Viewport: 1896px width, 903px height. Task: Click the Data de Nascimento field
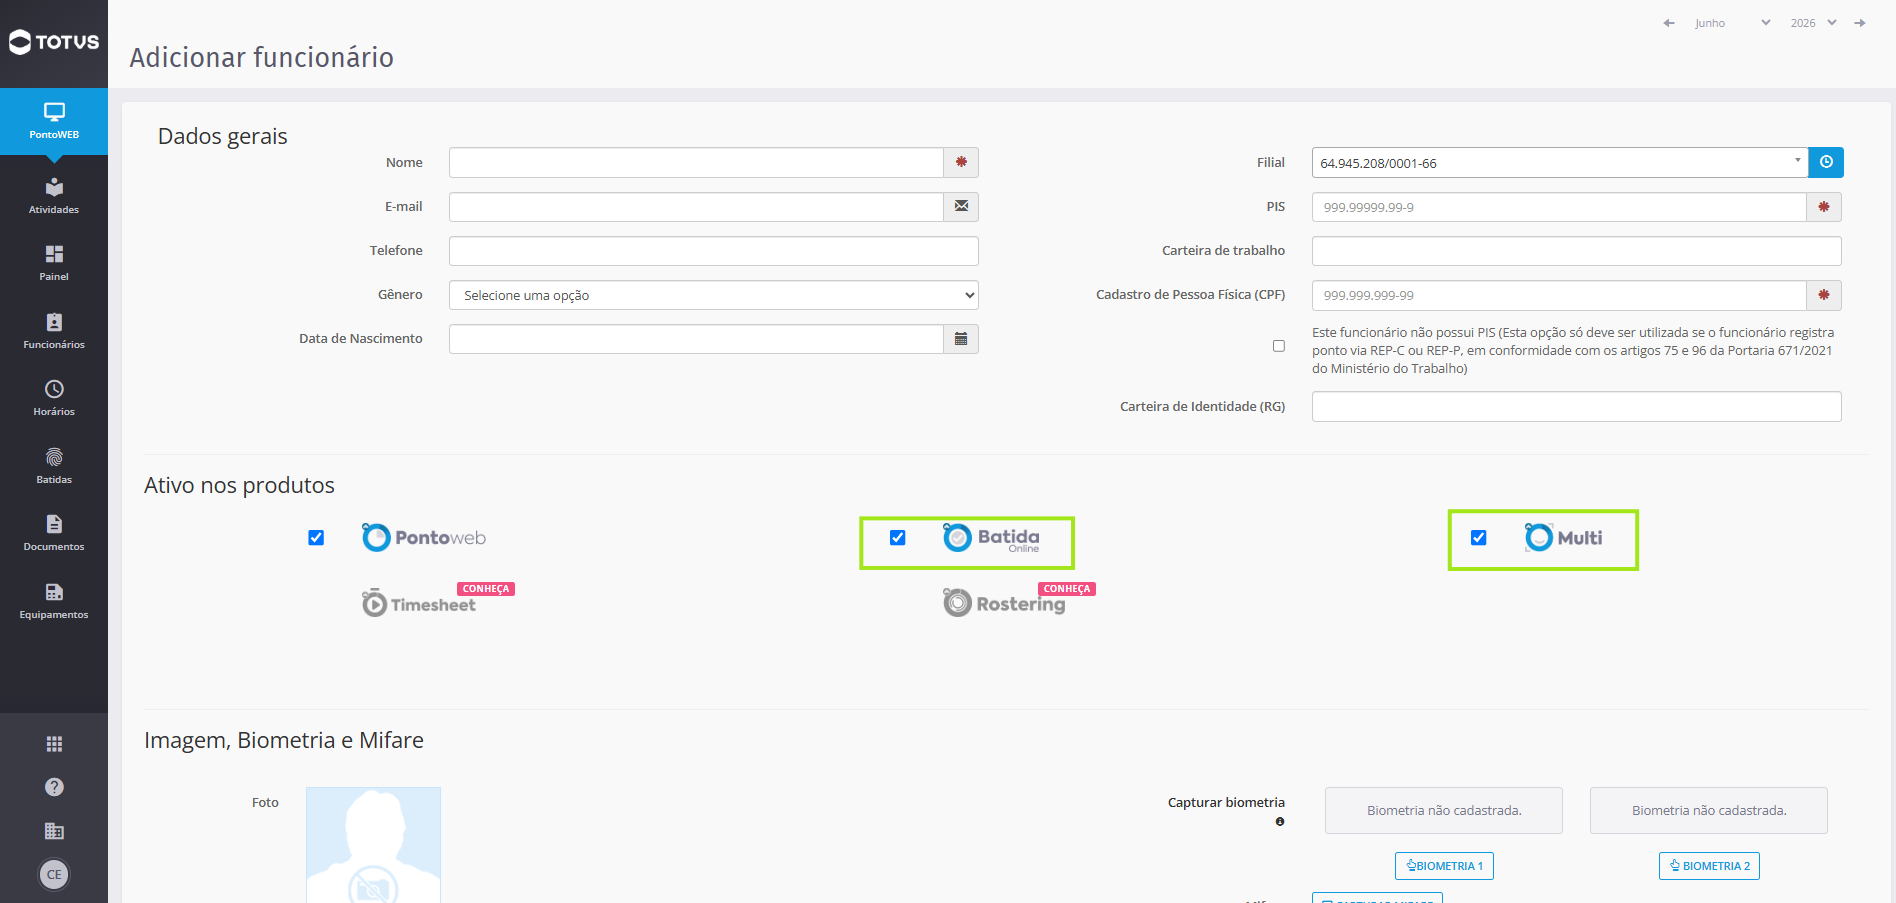[x=696, y=339]
